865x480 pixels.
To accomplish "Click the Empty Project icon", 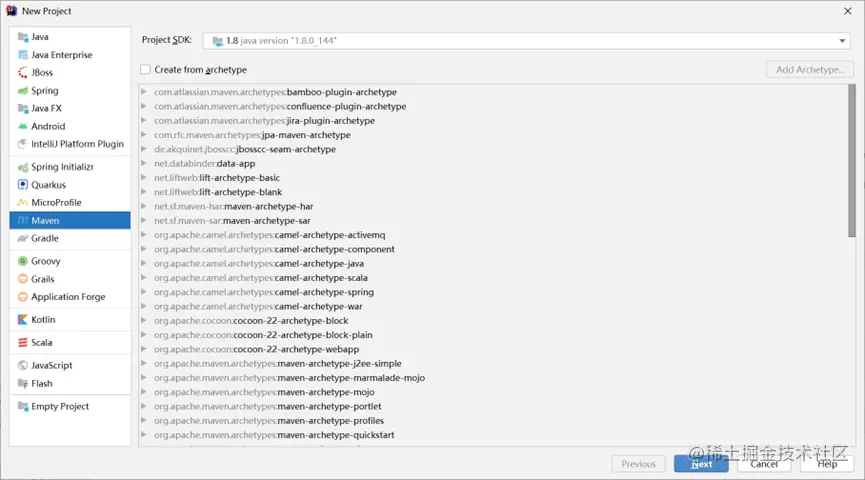I will coord(23,406).
